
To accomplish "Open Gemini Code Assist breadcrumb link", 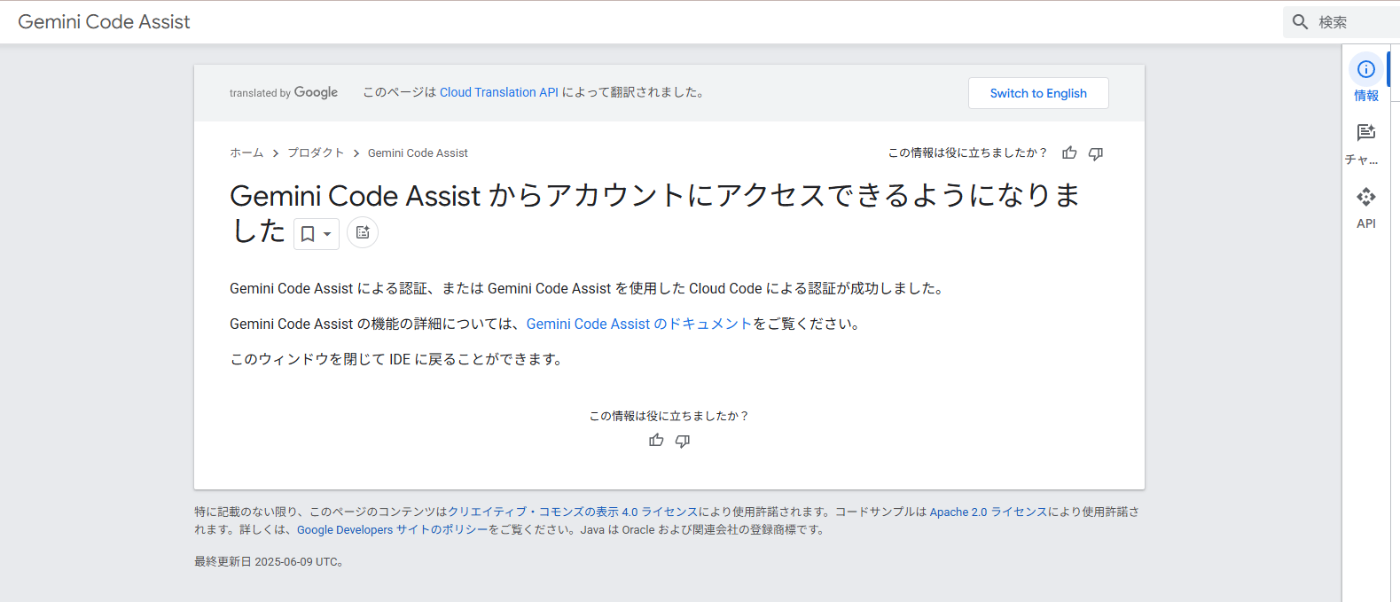I will (418, 153).
